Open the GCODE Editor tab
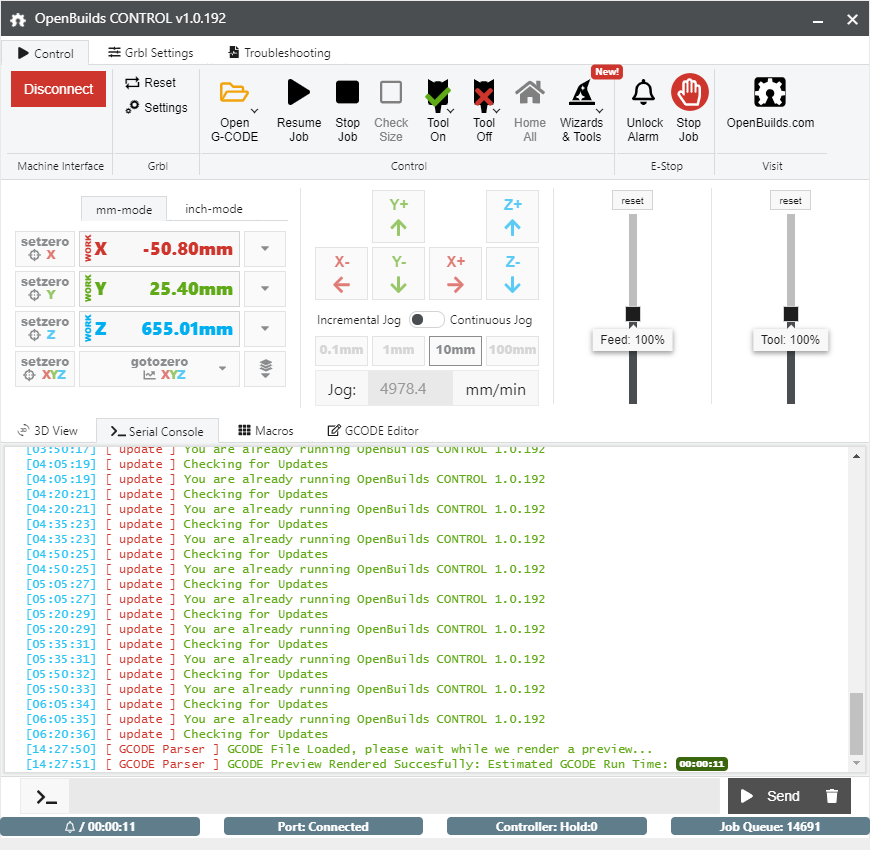Viewport: 870px width, 850px height. [x=372, y=431]
